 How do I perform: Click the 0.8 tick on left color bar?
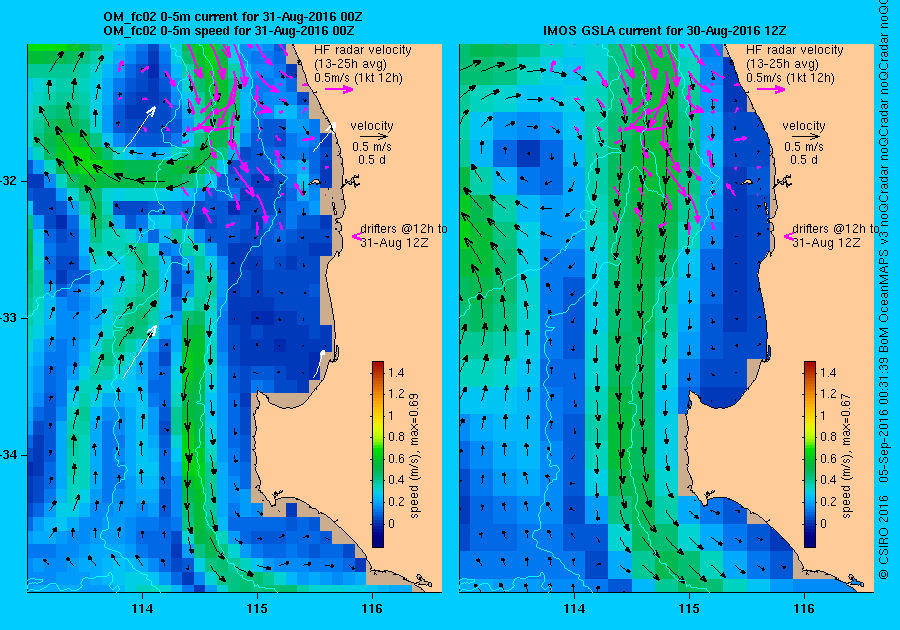[x=396, y=437]
